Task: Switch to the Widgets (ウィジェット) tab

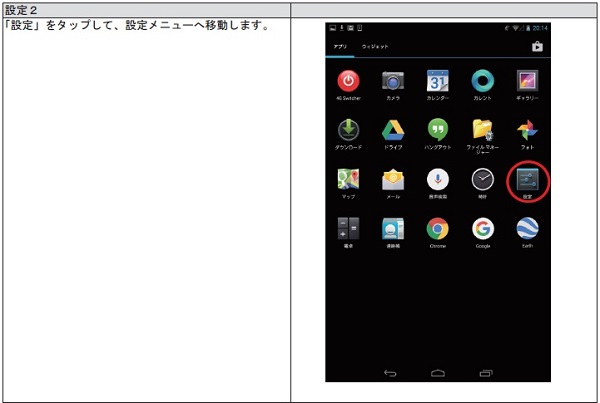Action: (375, 47)
